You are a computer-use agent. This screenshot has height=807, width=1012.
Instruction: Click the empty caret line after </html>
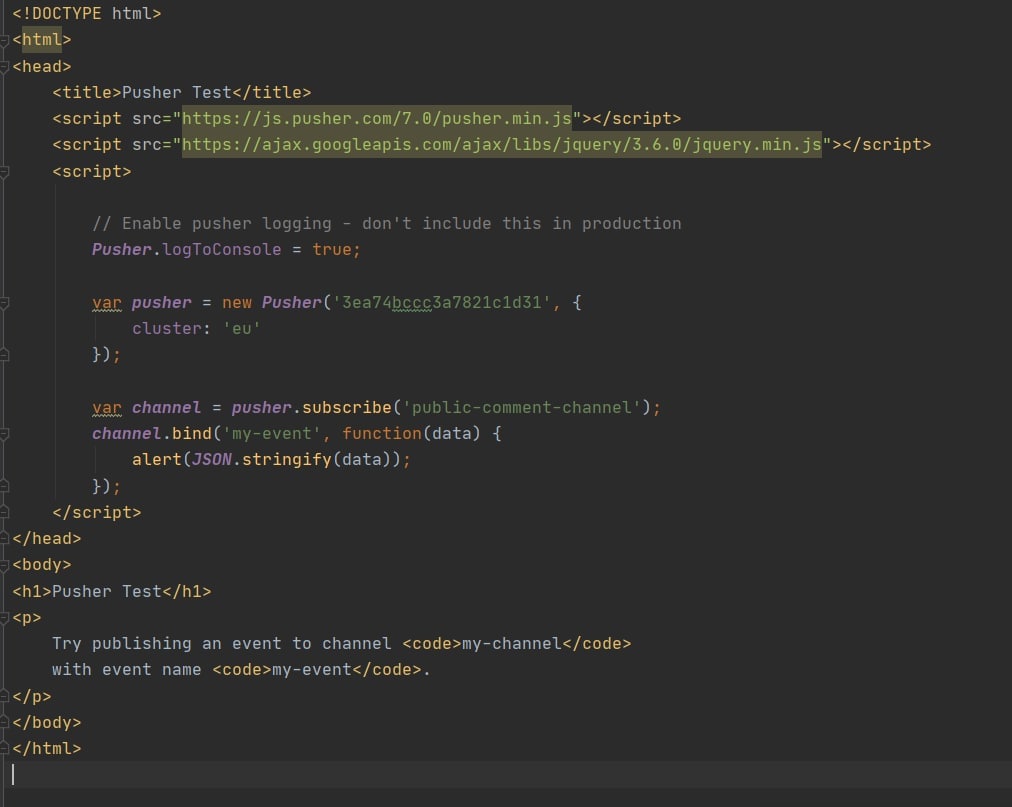pos(506,775)
